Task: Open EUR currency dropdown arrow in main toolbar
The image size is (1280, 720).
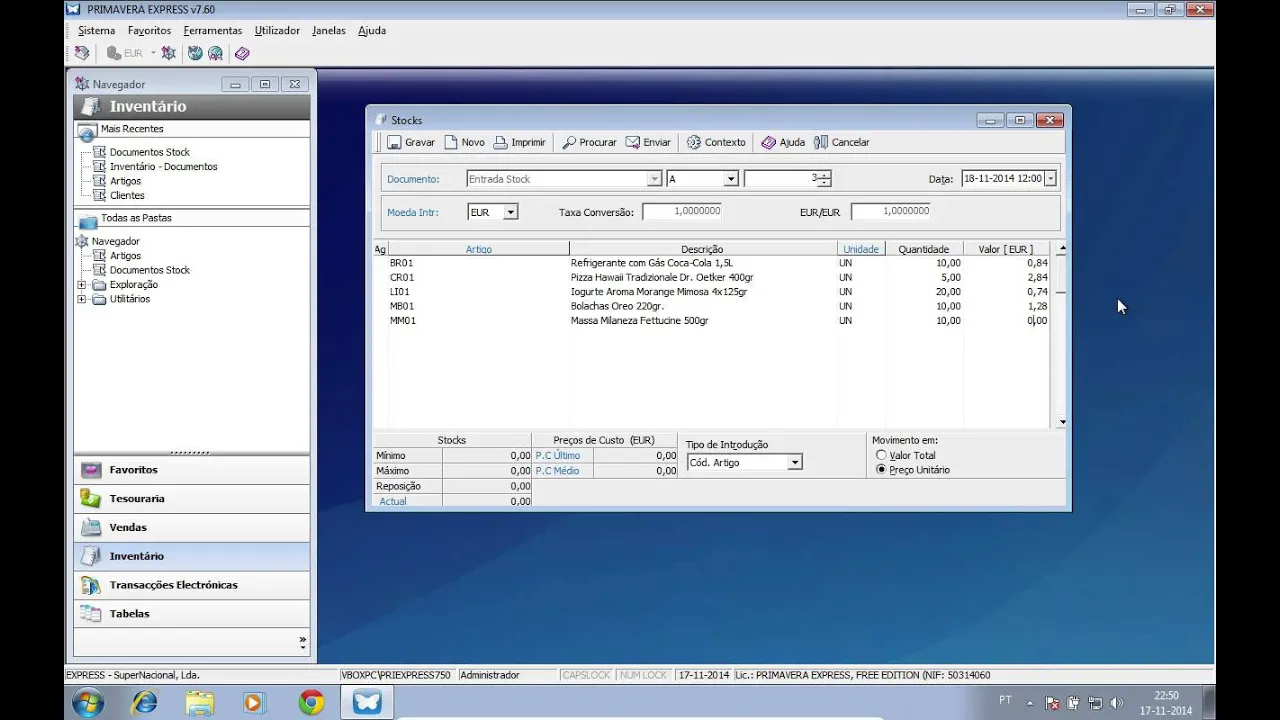Action: point(153,53)
